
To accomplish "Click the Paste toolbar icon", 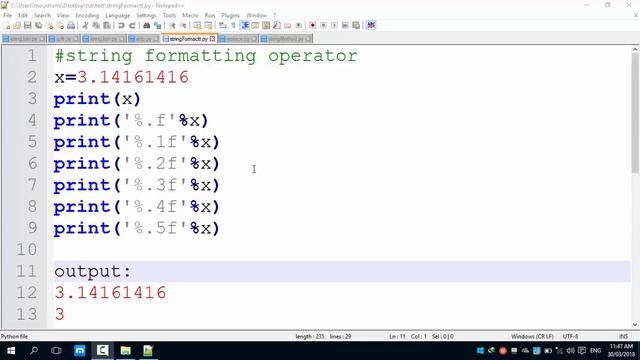I will click(107, 25).
